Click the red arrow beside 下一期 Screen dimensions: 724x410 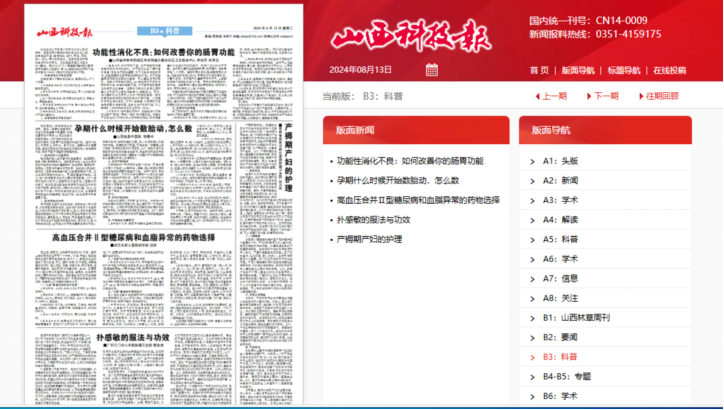click(x=589, y=96)
